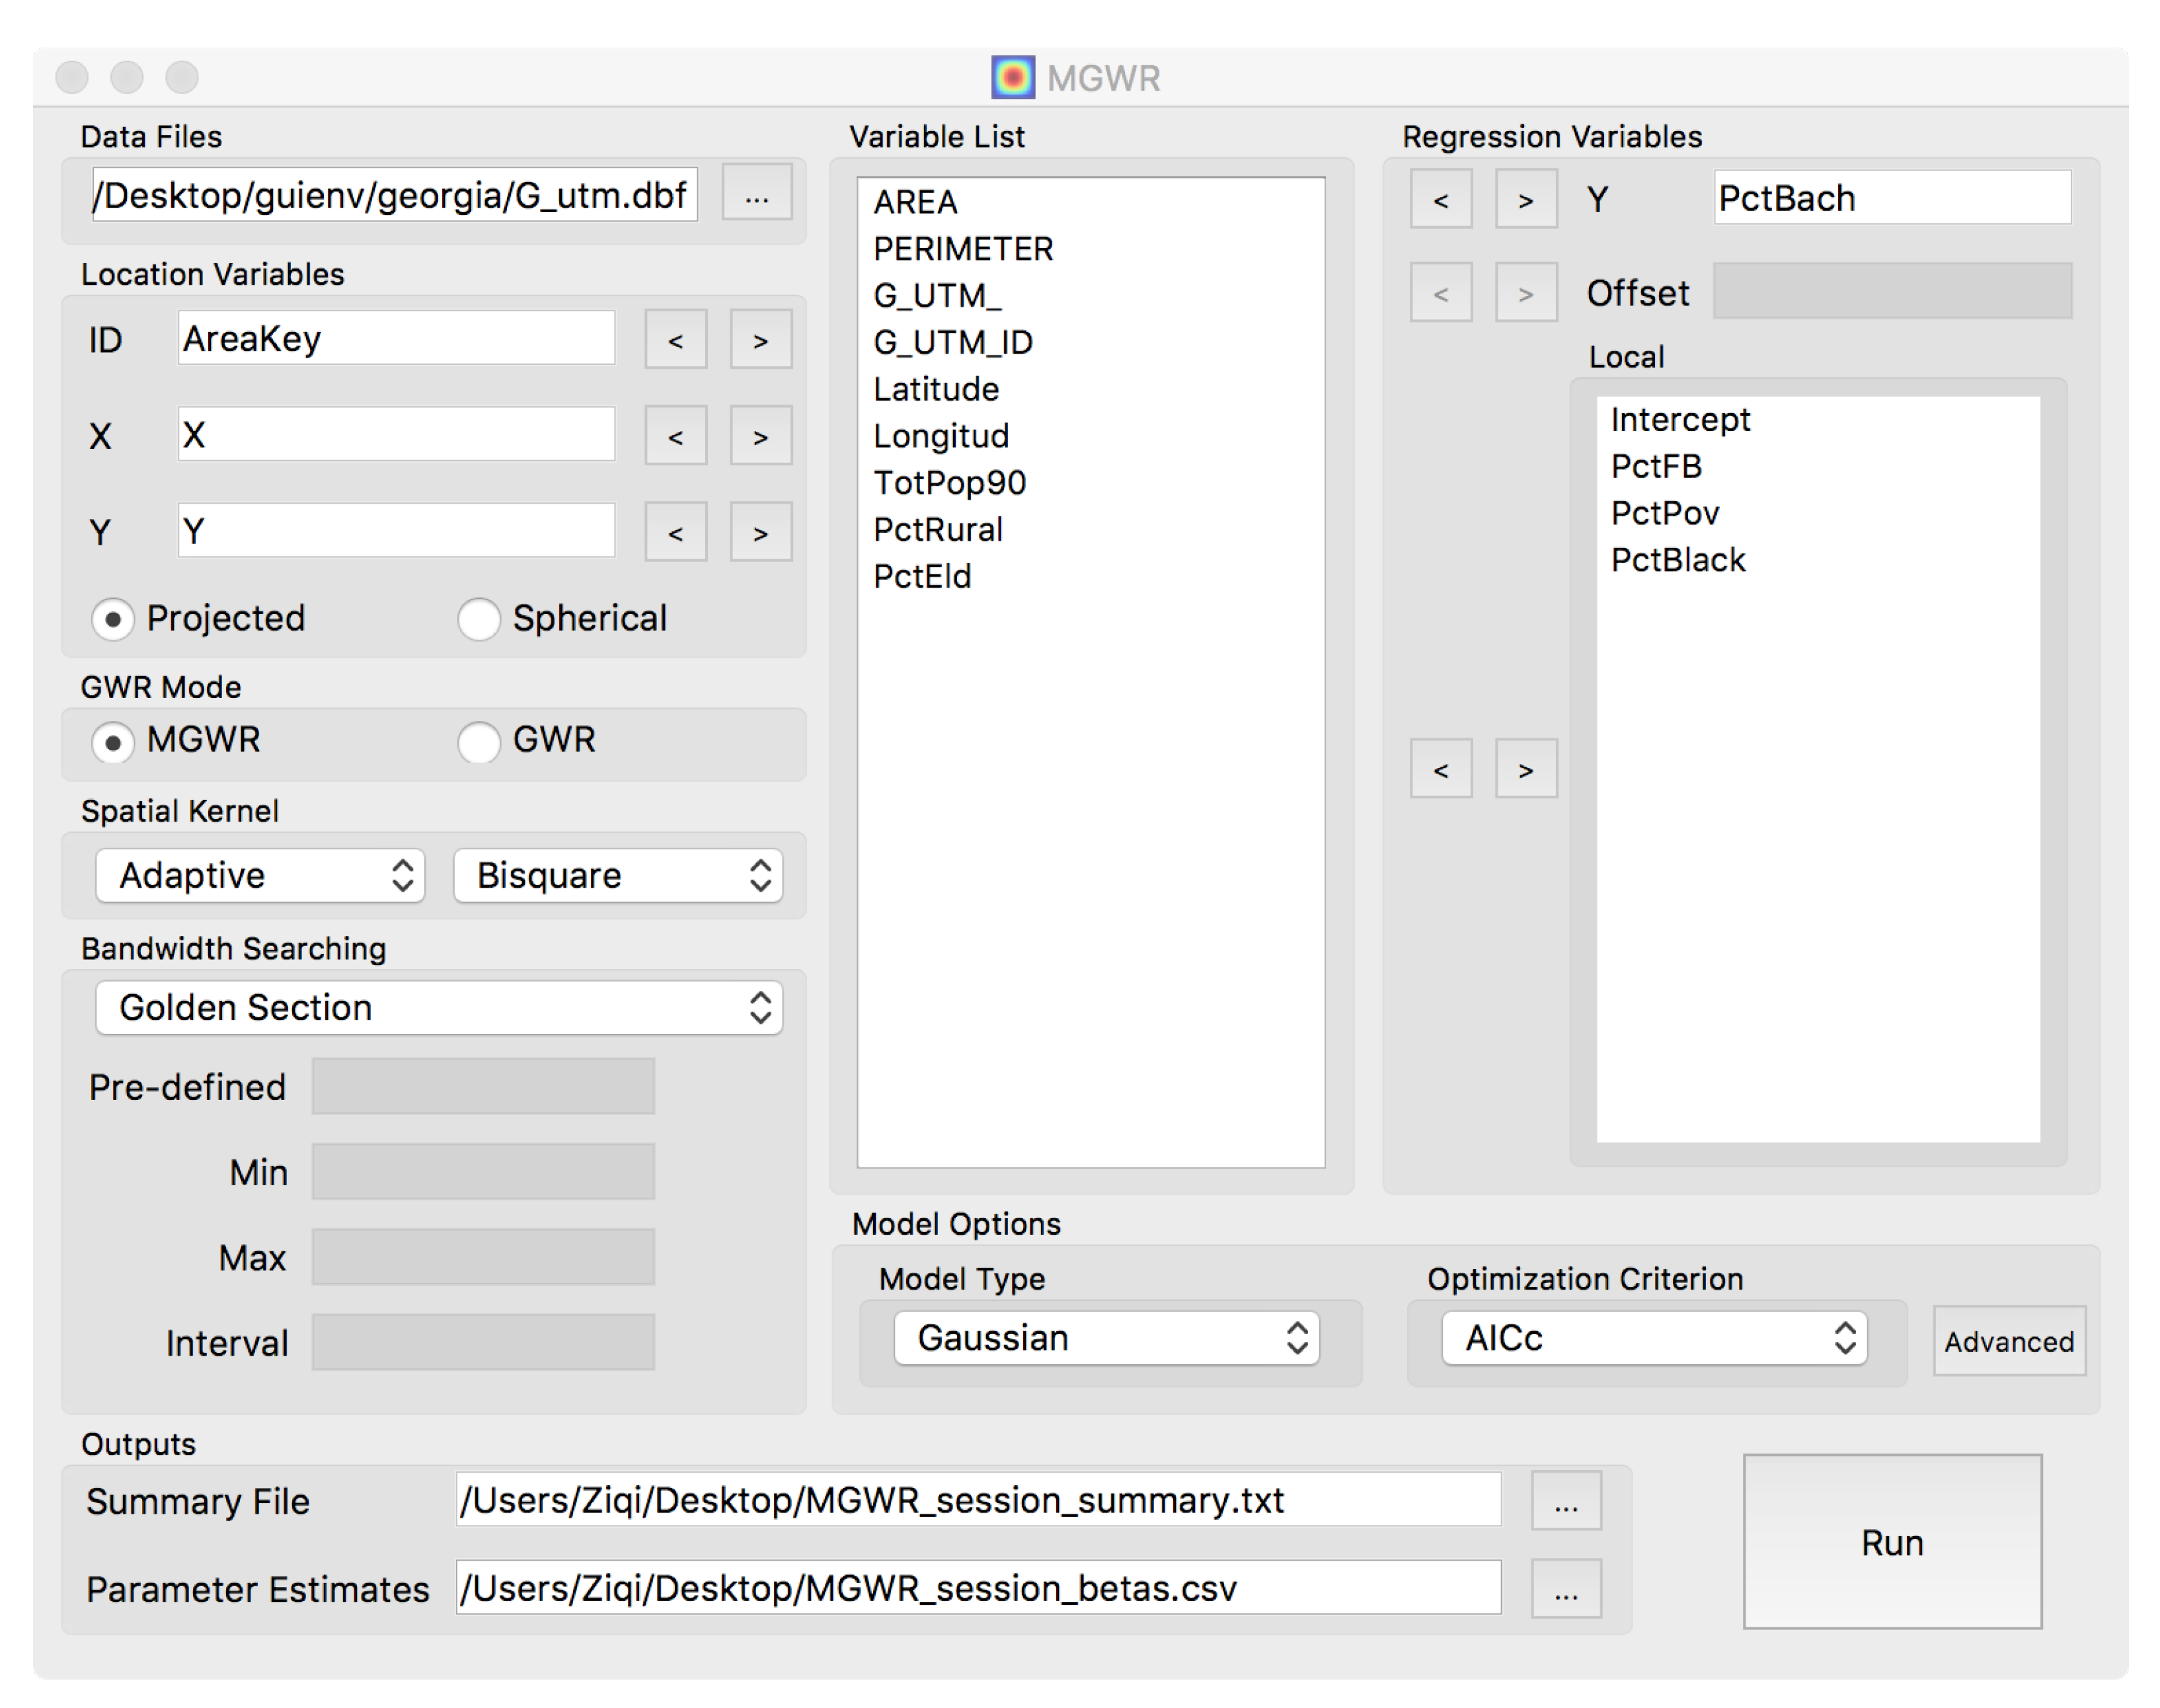Open the Adaptive kernel type dropdown
Image resolution: width=2160 pixels, height=1708 pixels.
pyautogui.click(x=261, y=876)
